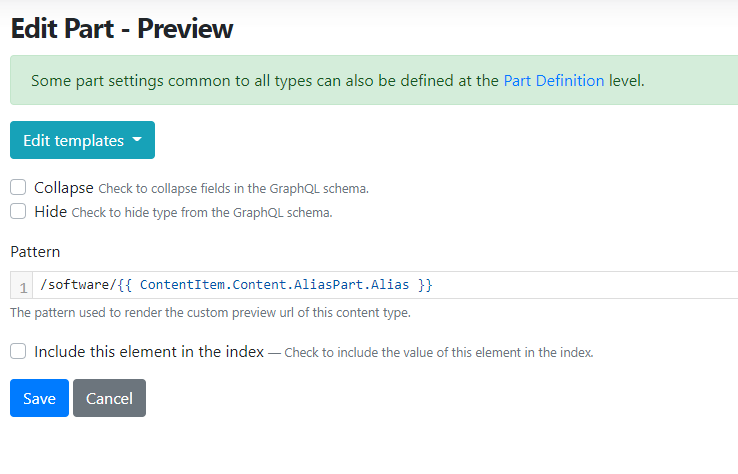Image resolution: width=738 pixels, height=474 pixels.
Task: Place cursor in the /software/ text
Action: point(78,285)
